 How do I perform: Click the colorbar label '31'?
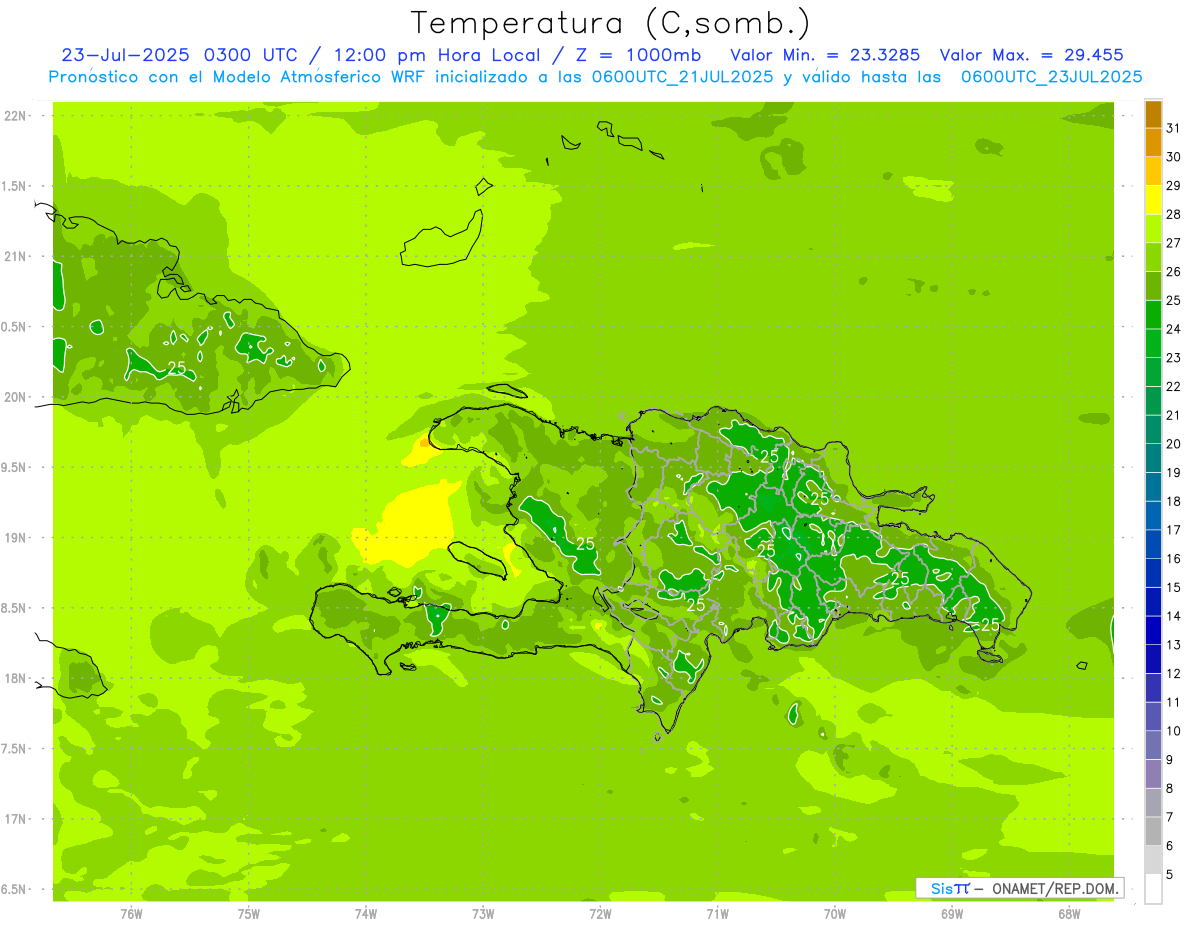coord(1173,128)
